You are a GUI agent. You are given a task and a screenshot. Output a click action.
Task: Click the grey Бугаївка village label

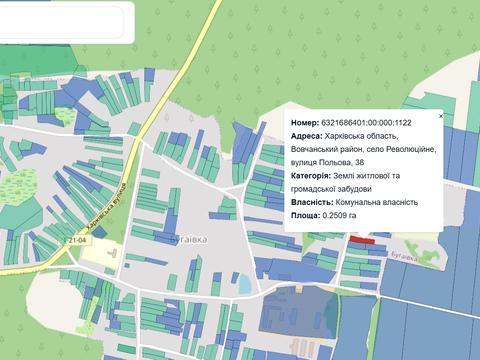coord(189,239)
